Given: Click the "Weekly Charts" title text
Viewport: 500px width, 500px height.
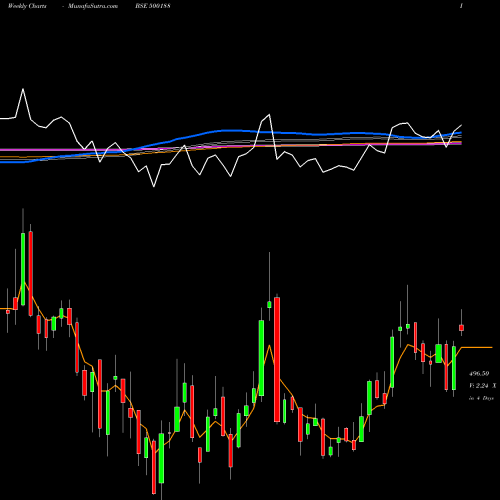Looking at the screenshot, I should [27, 6].
